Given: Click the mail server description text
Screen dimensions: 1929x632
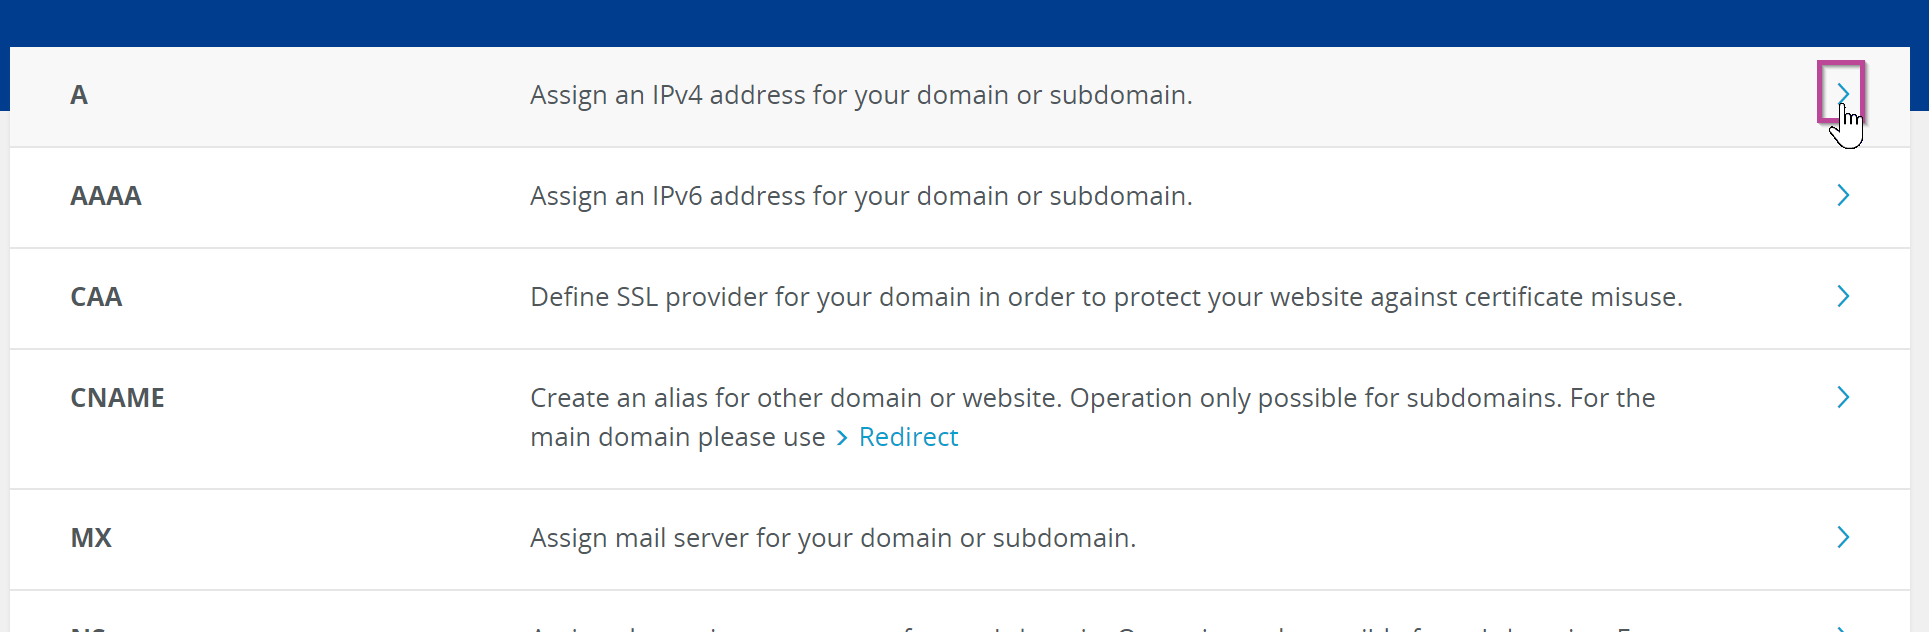Looking at the screenshot, I should tap(832, 538).
